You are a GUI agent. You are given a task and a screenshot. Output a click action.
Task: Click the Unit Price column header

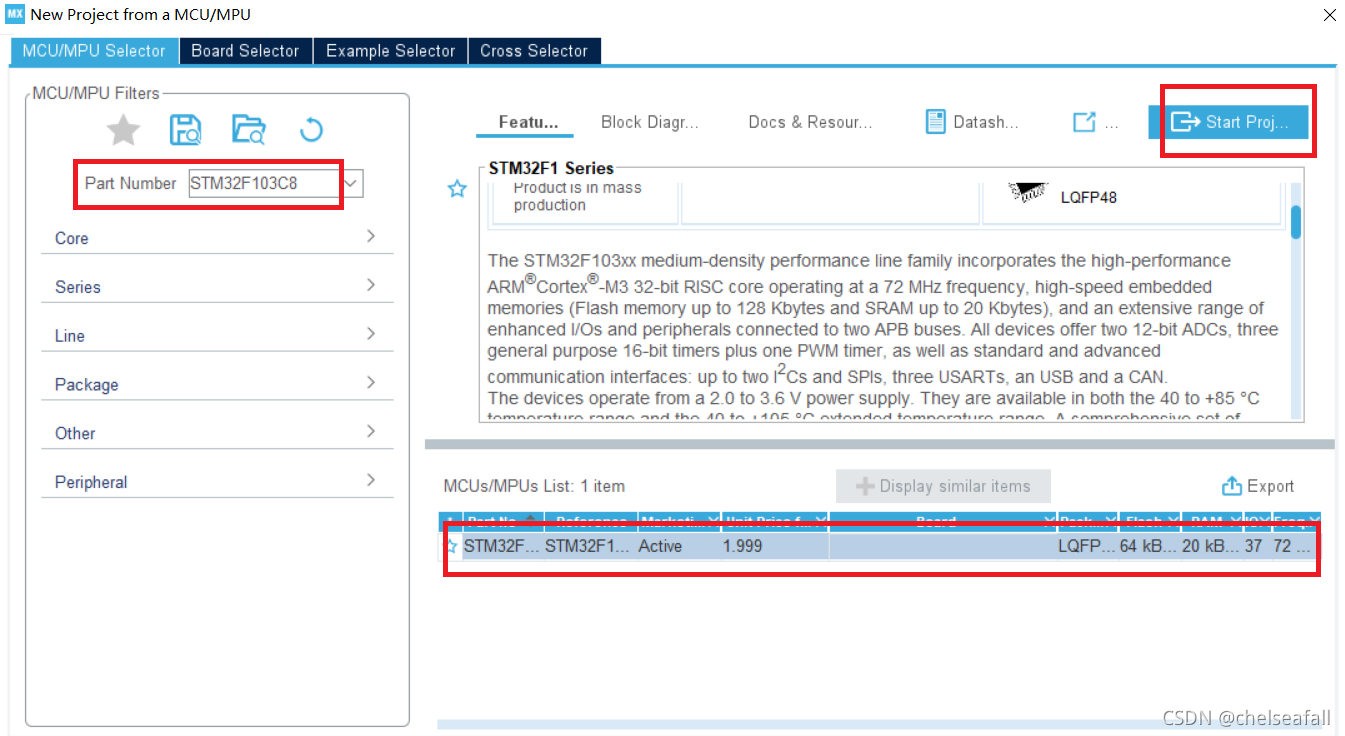point(775,521)
